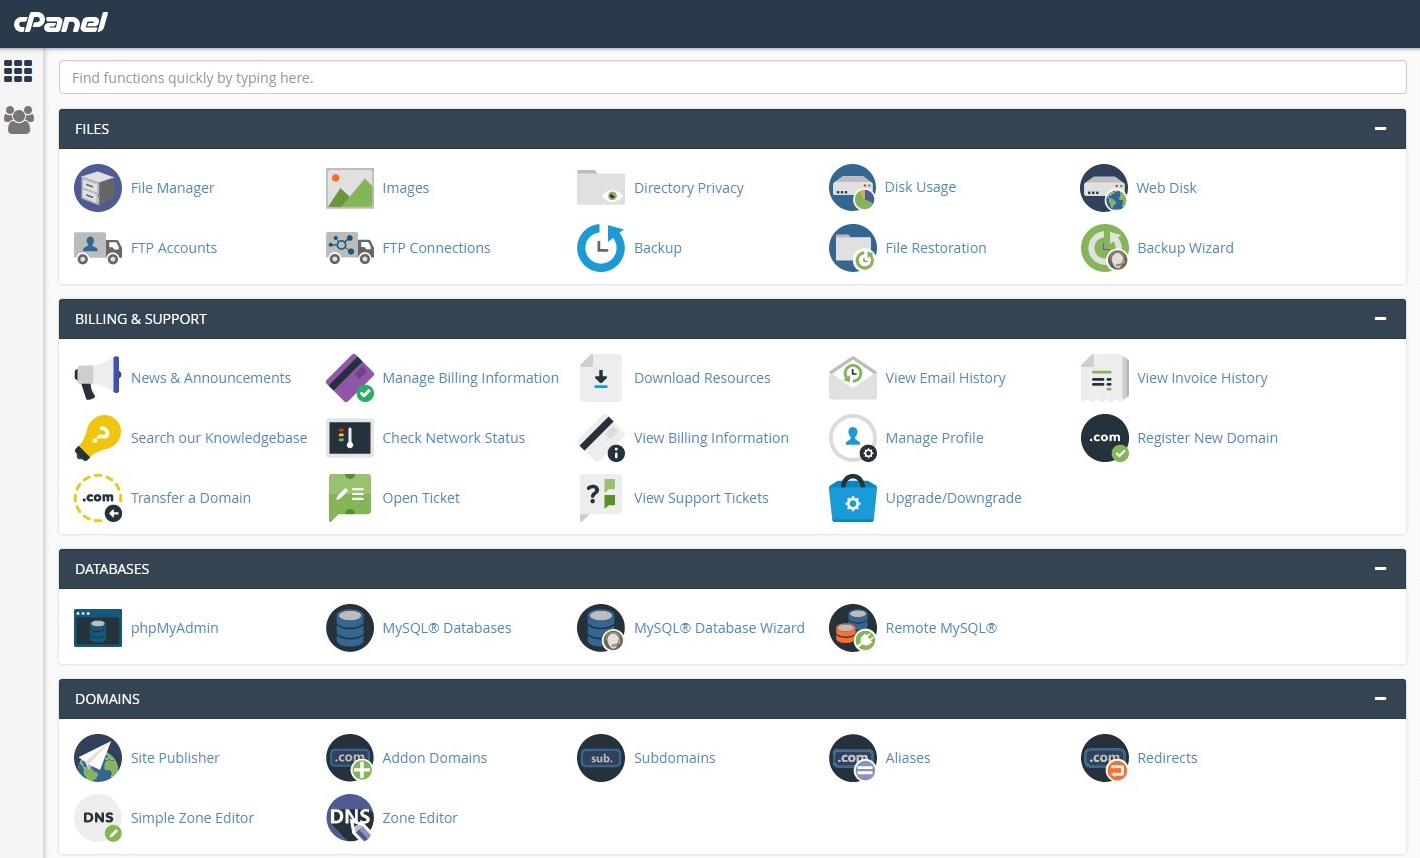Collapse the Databases section
Viewport: 1420px width, 858px height.
(x=1380, y=569)
